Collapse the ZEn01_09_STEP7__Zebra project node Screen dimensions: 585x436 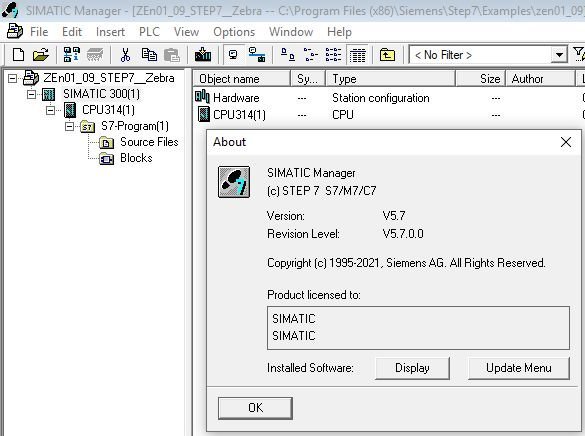pyautogui.click(x=12, y=78)
